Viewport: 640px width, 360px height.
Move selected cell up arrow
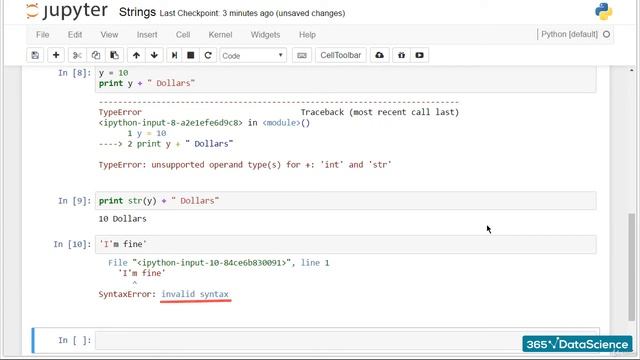(x=136, y=55)
